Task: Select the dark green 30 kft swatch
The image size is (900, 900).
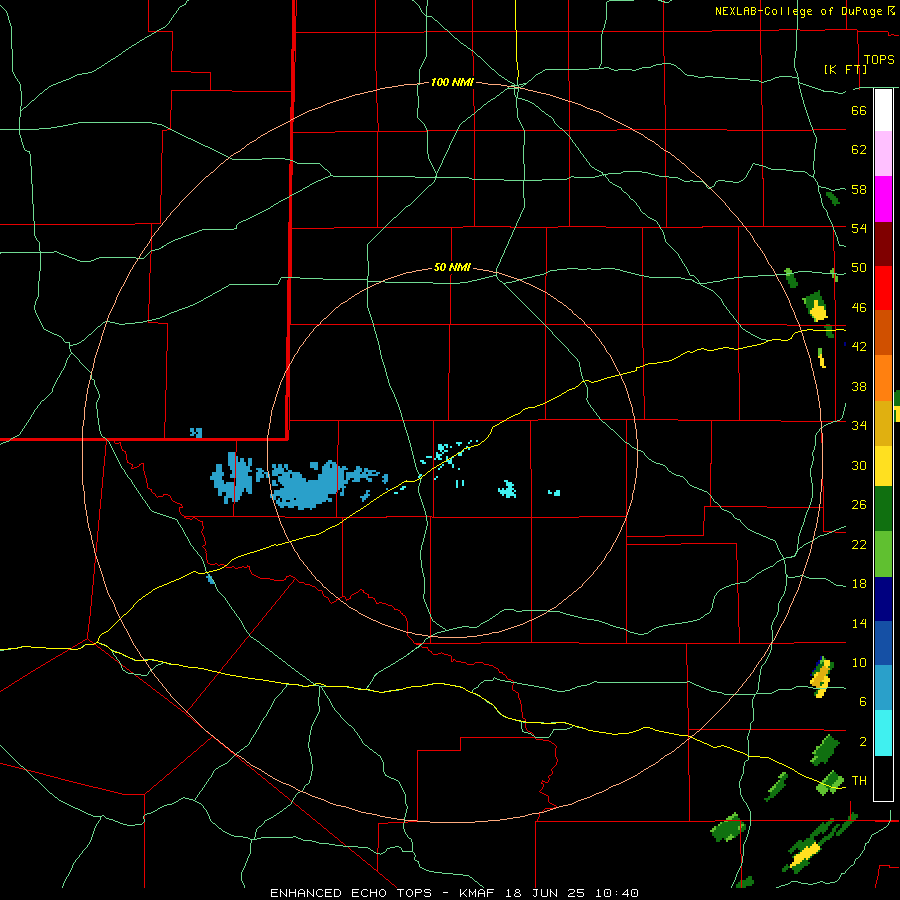Action: point(883,509)
